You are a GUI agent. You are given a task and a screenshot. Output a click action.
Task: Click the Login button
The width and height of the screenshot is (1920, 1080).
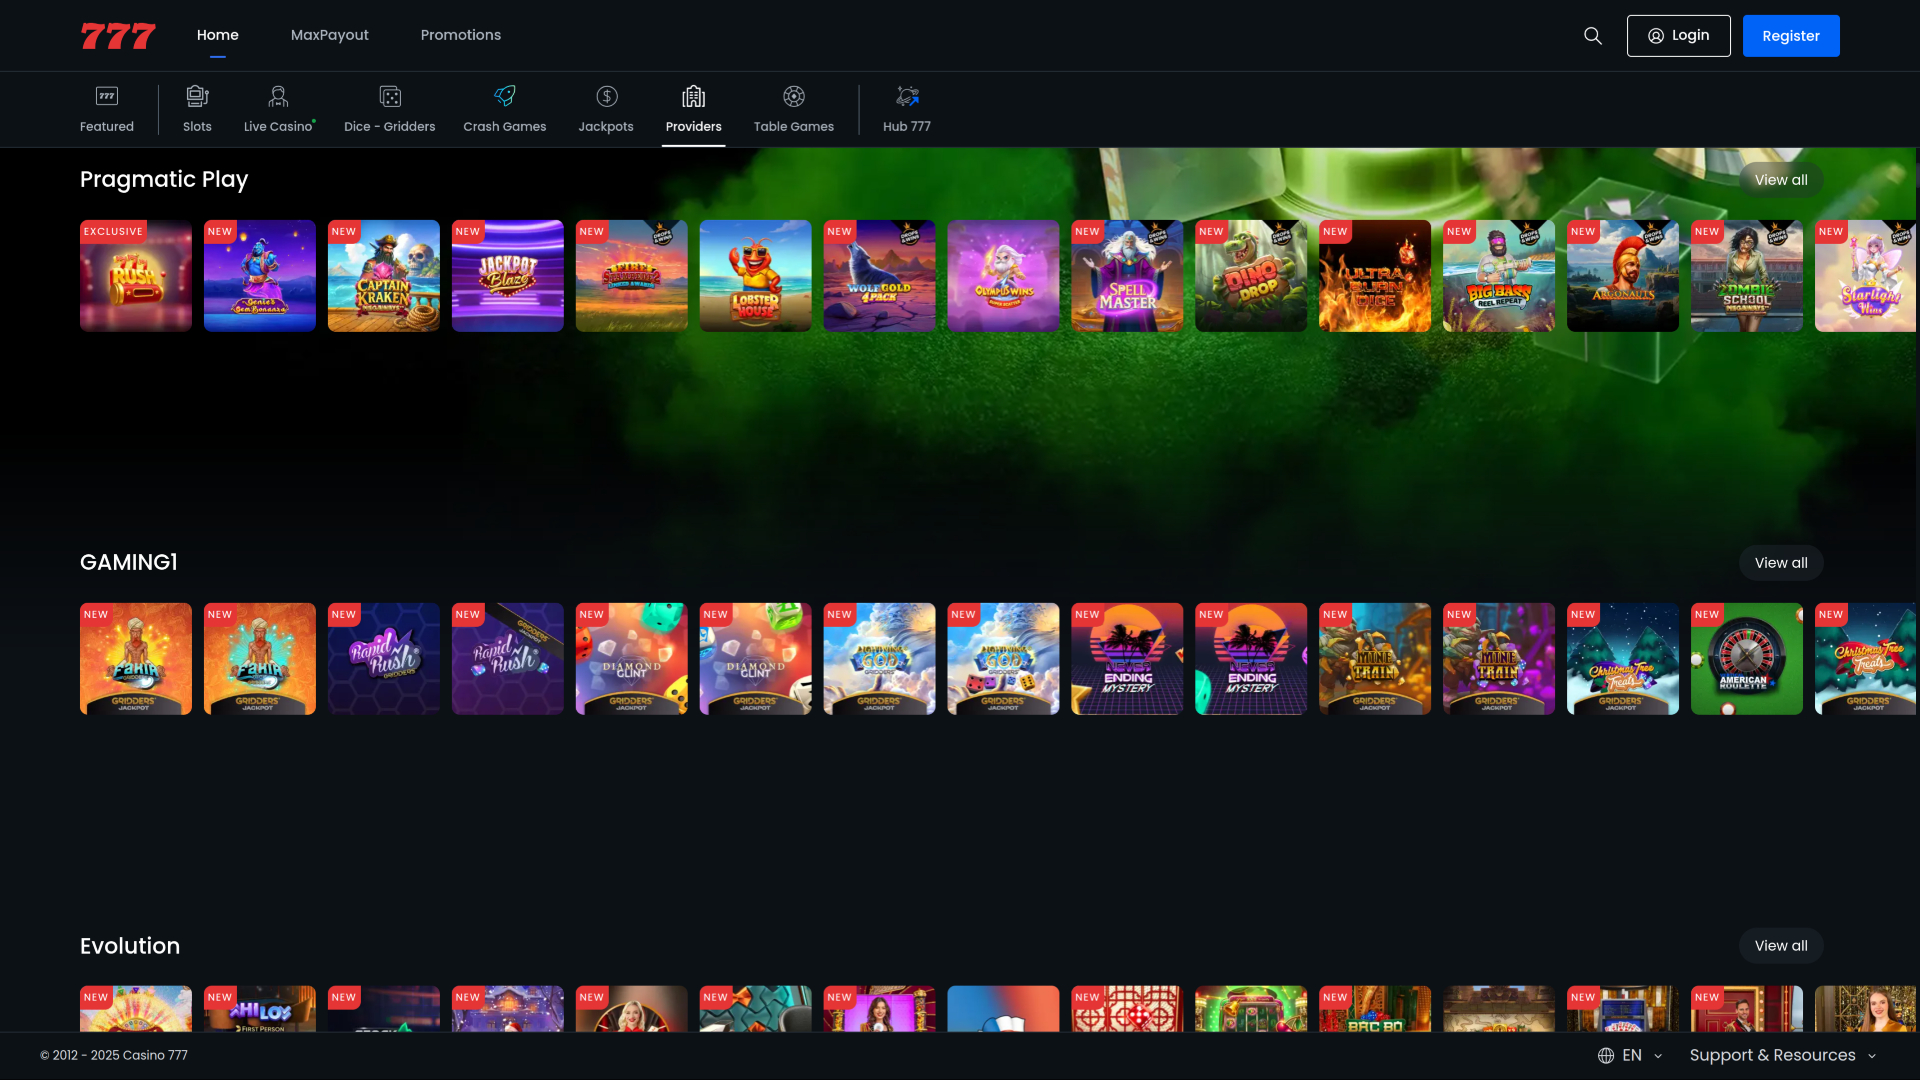(x=1678, y=36)
